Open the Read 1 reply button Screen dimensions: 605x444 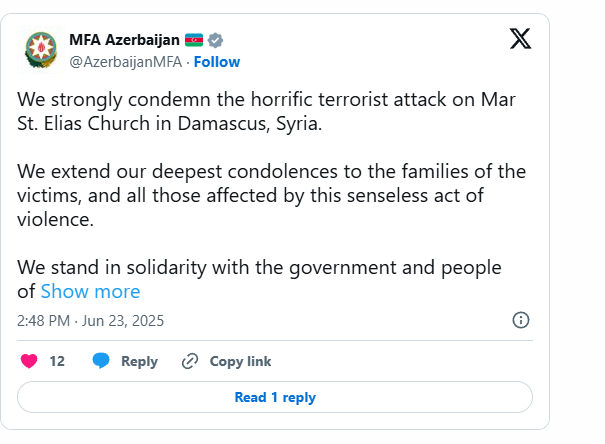tap(275, 397)
